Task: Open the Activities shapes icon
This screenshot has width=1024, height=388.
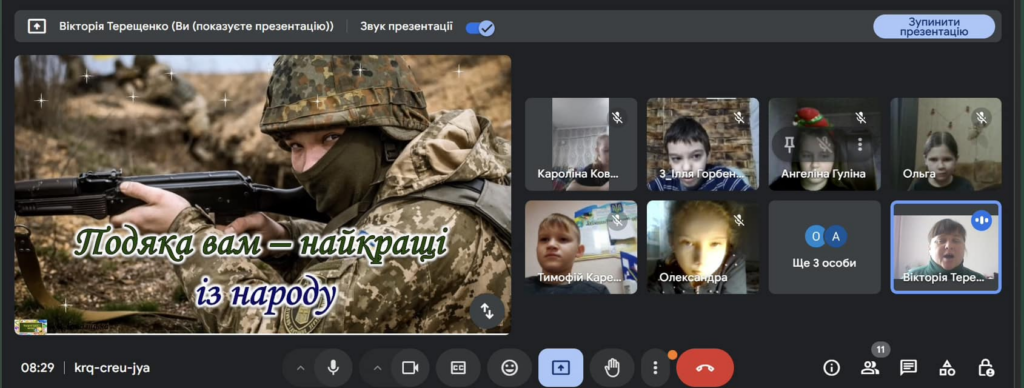Action: pos(947,368)
